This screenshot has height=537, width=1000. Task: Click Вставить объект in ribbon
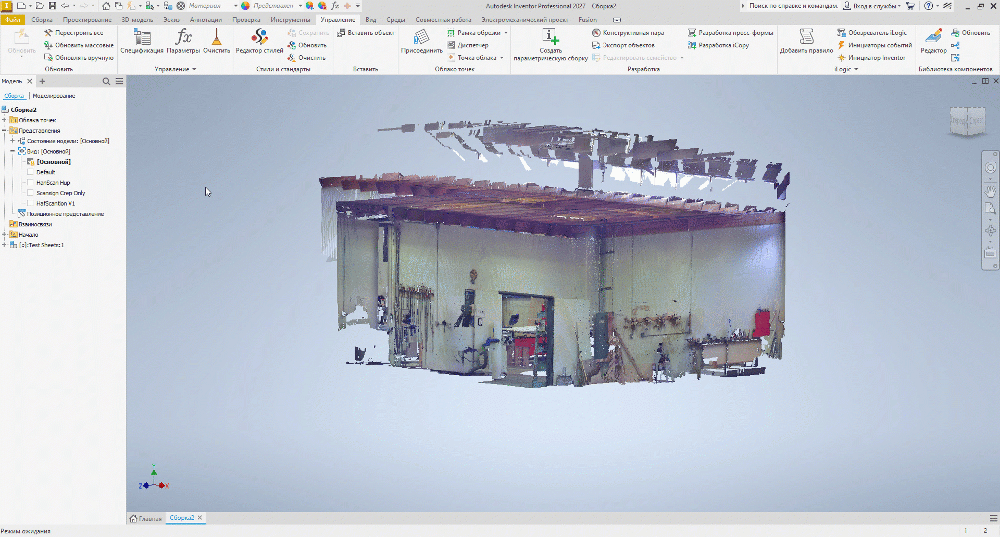365,33
